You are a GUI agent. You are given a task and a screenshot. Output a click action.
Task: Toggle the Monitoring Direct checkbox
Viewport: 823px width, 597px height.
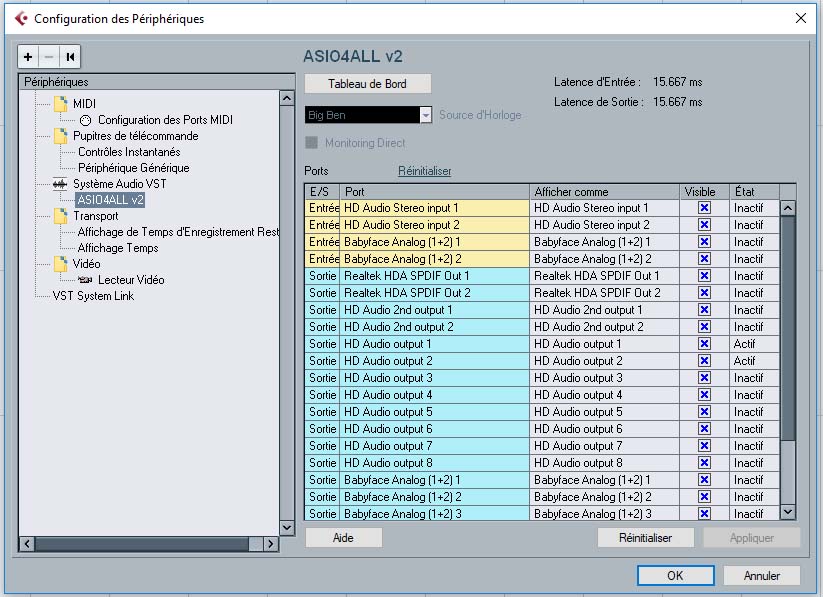click(x=312, y=142)
